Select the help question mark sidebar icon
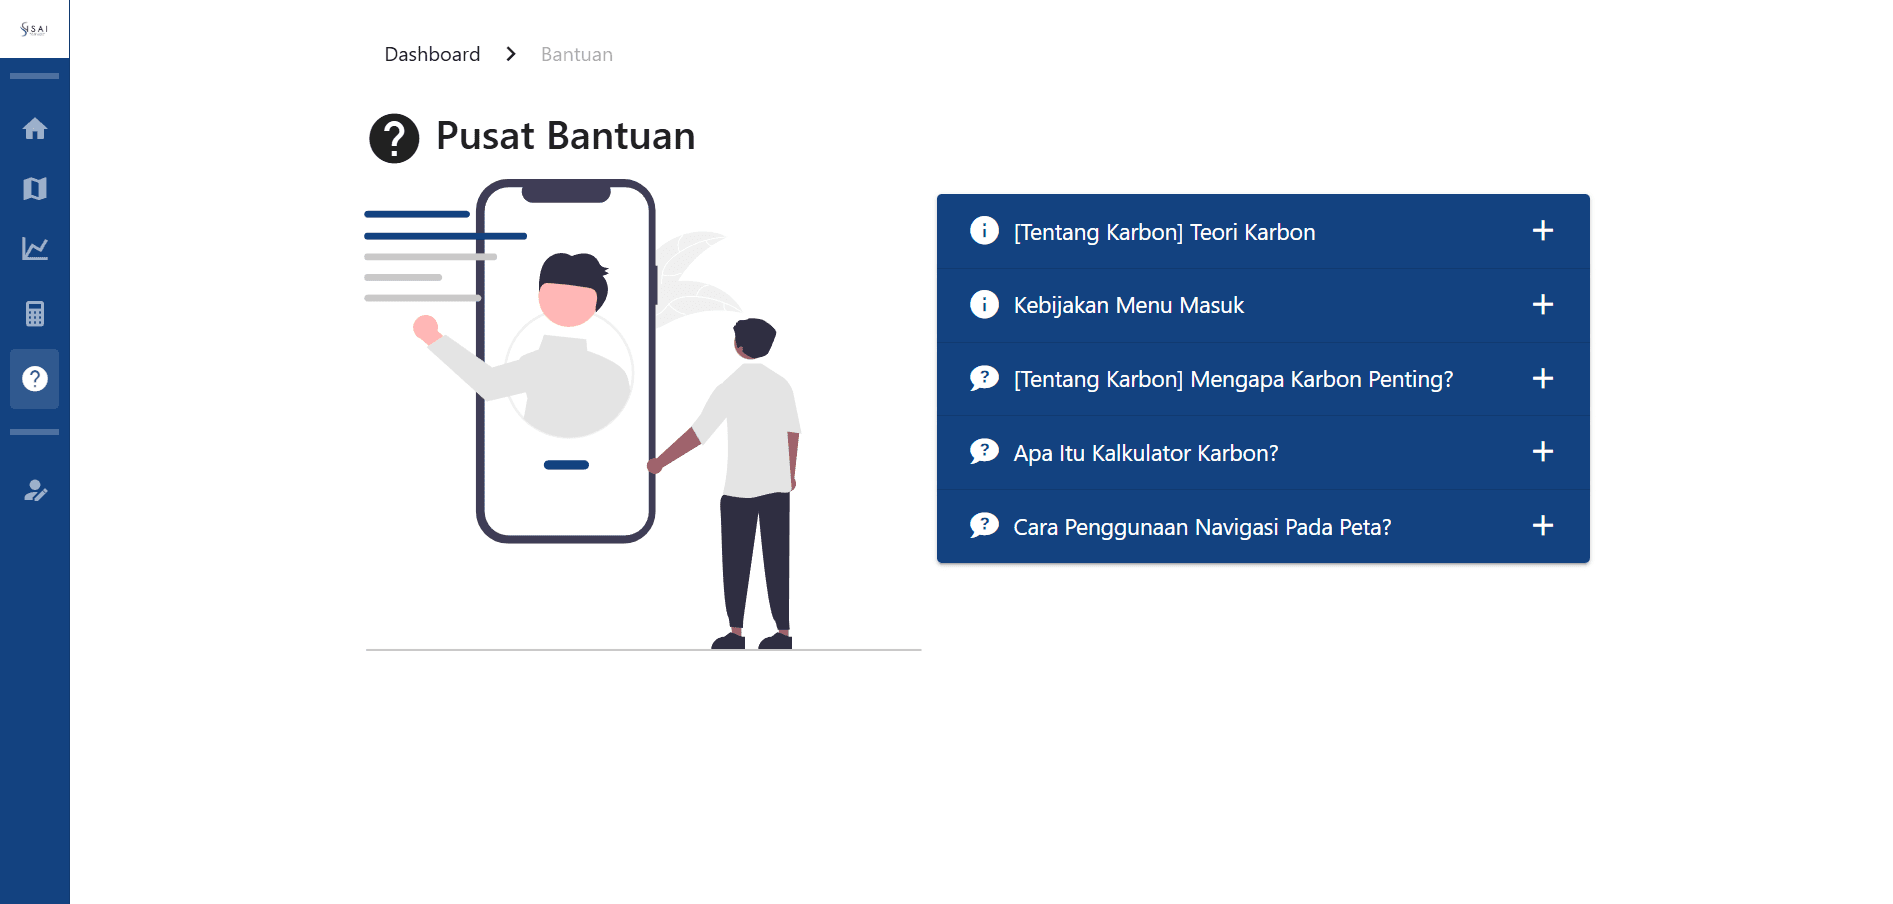This screenshot has width=1893, height=904. (35, 379)
